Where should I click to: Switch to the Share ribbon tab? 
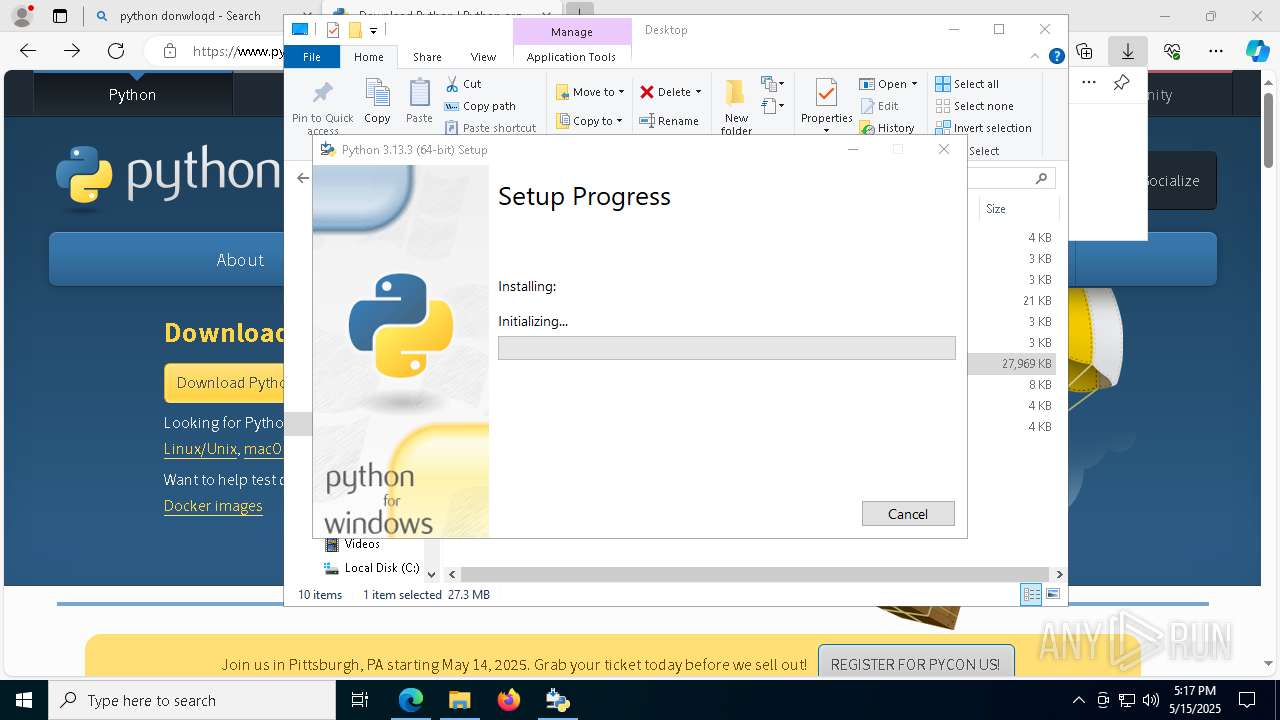coord(427,57)
